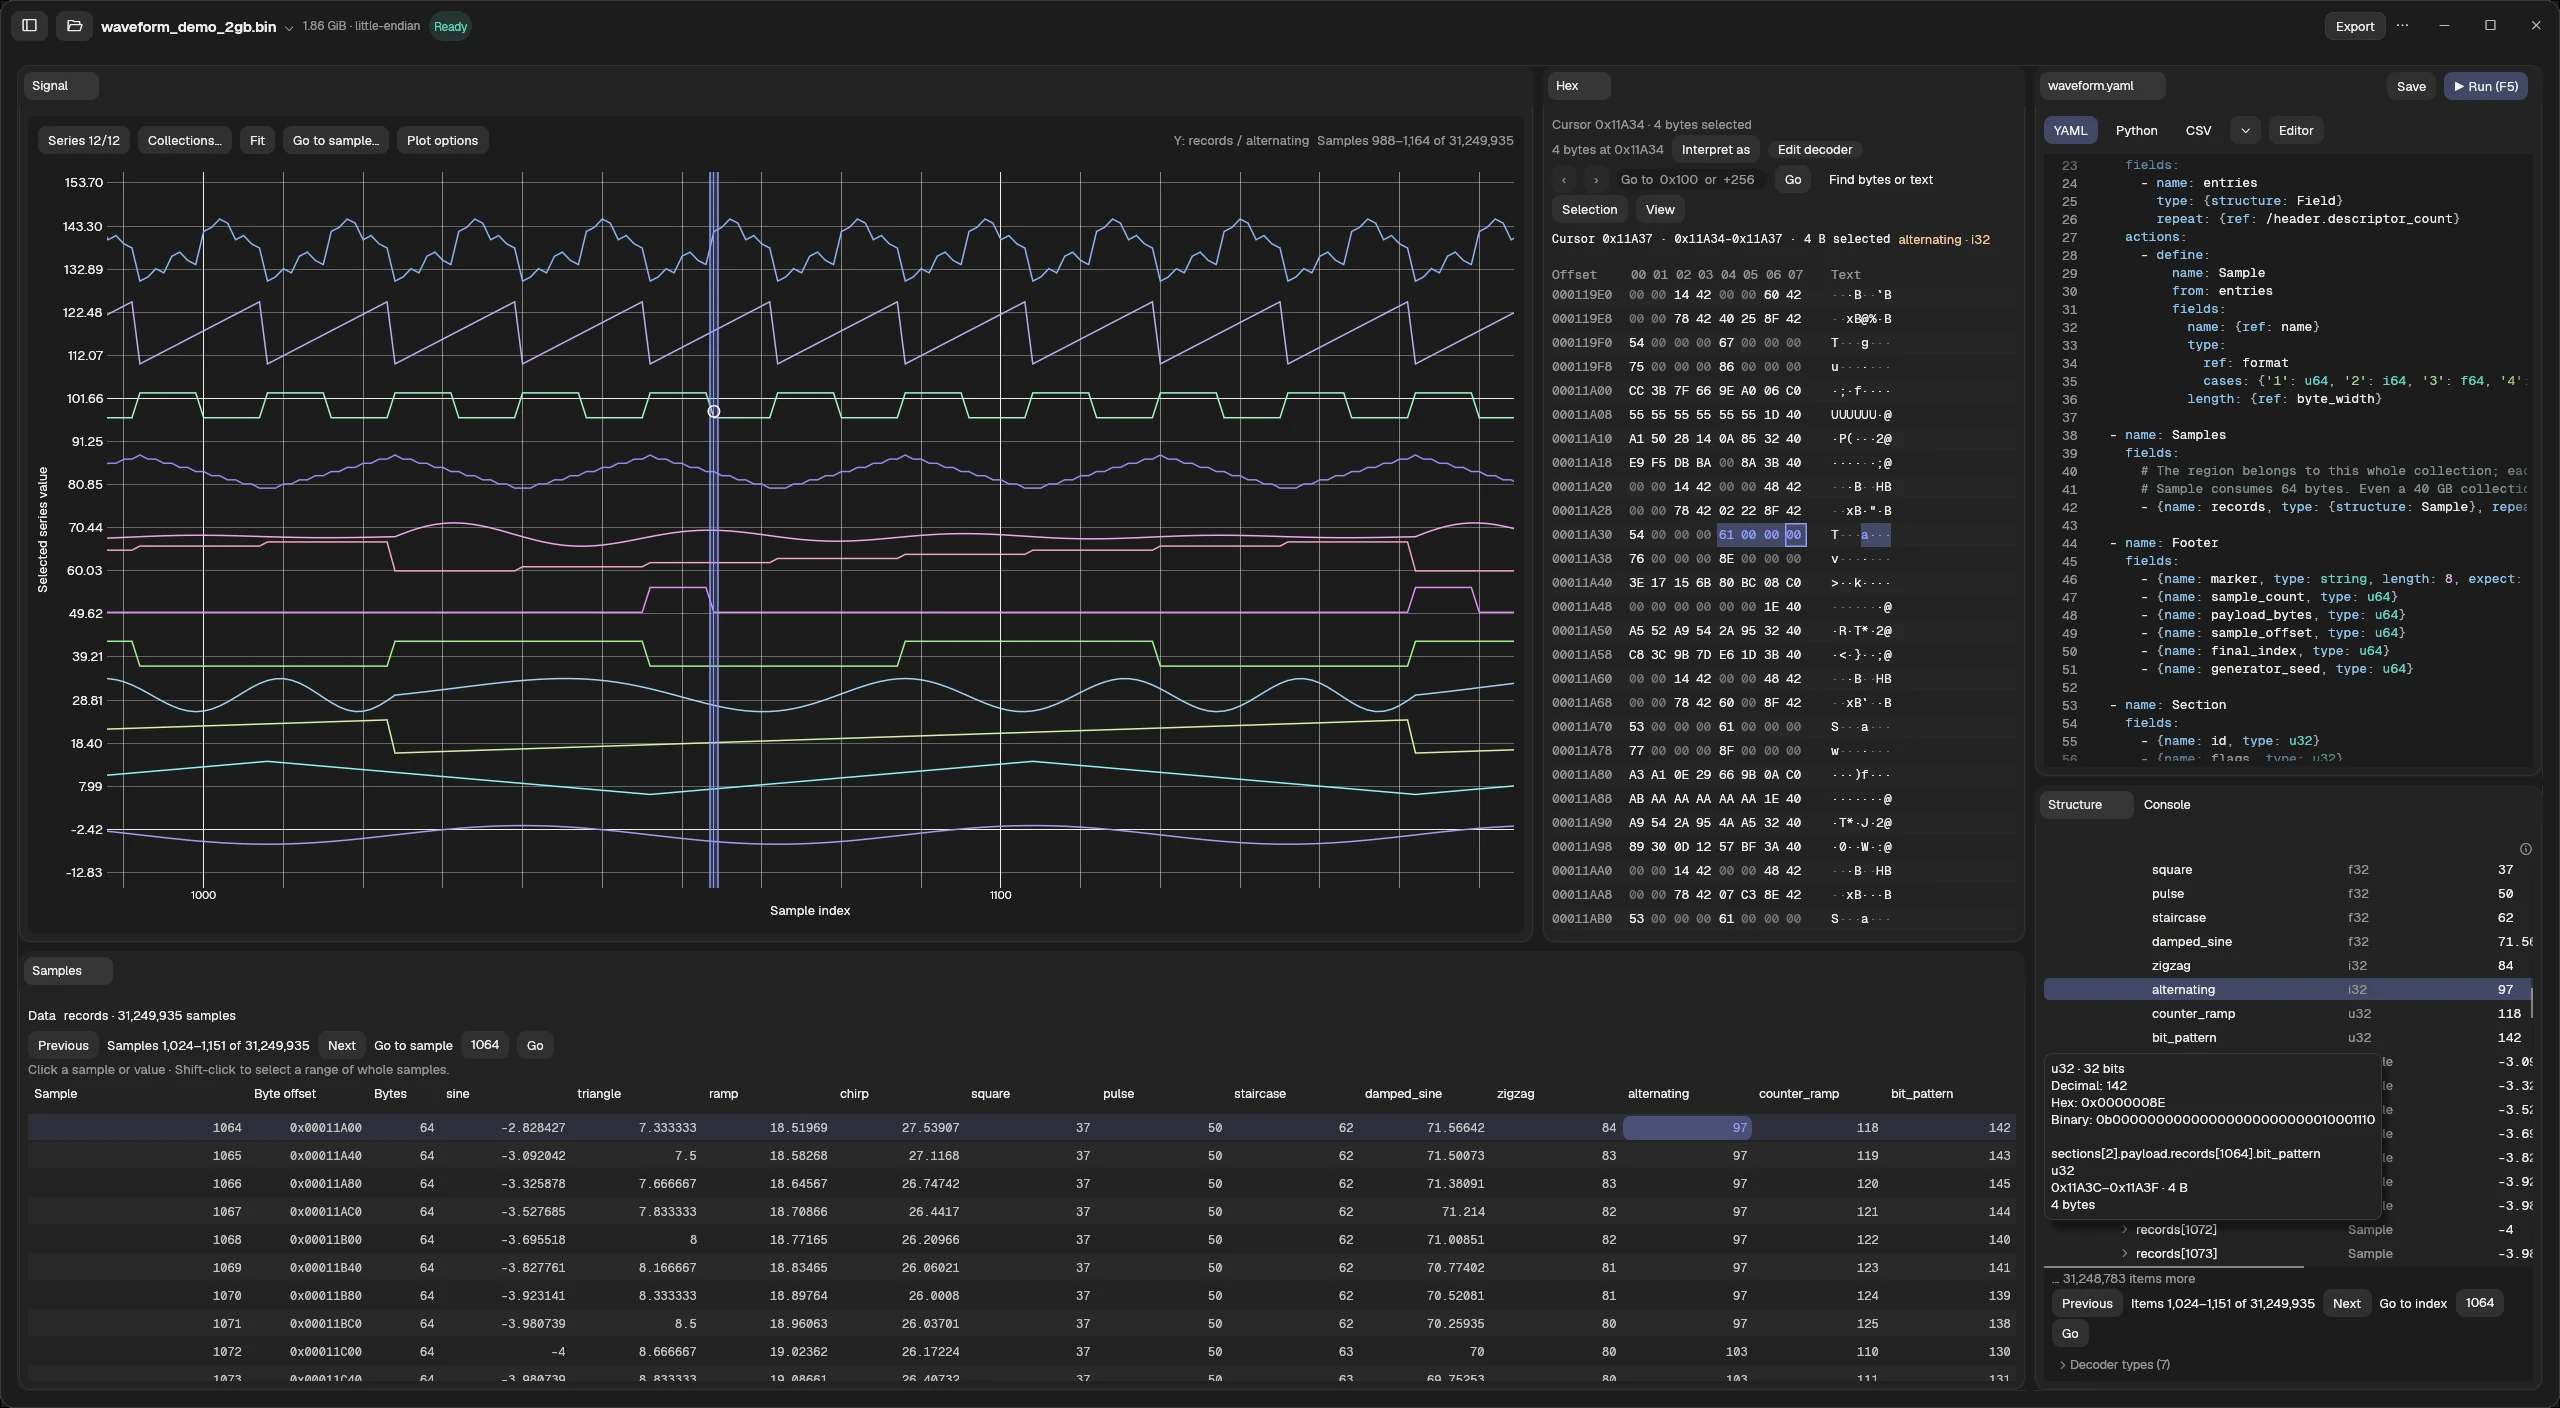
Task: Expand records[1072] tree node
Action: pos(2125,1229)
